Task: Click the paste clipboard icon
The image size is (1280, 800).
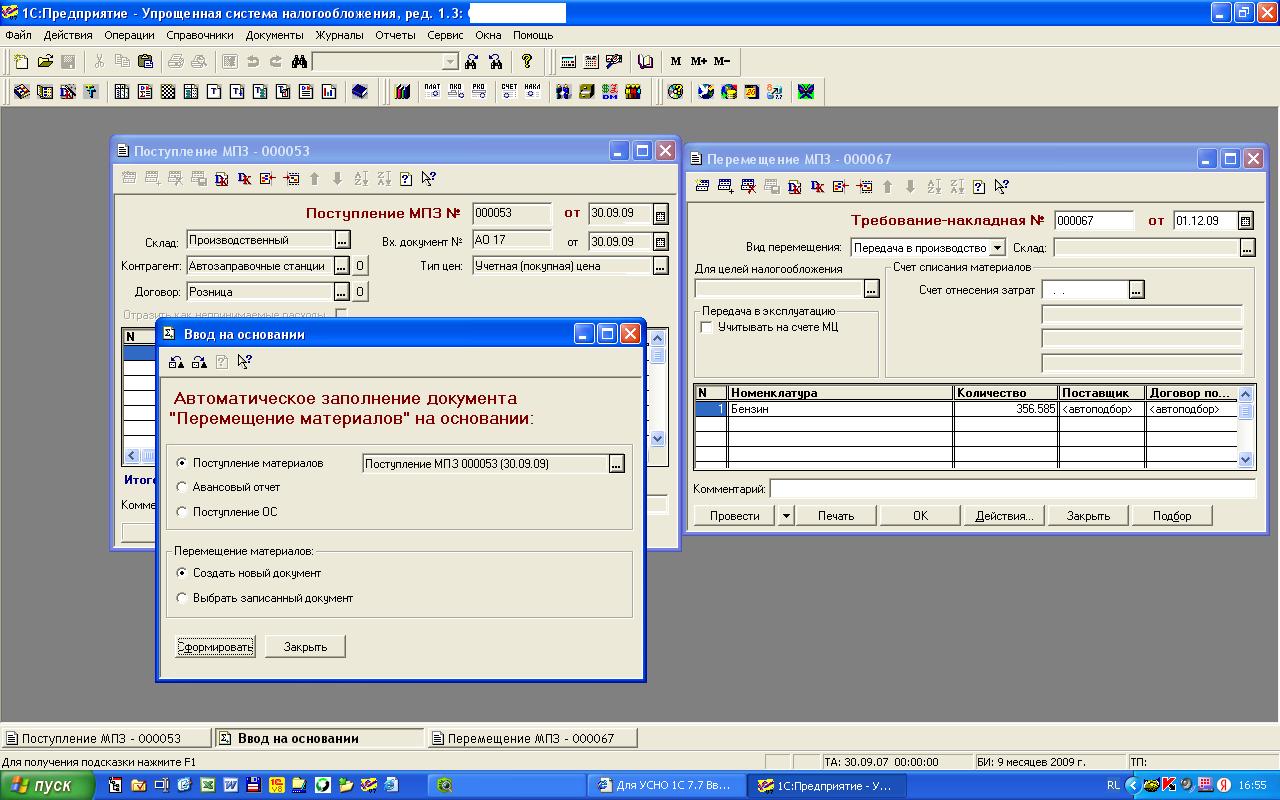Action: coord(146,61)
